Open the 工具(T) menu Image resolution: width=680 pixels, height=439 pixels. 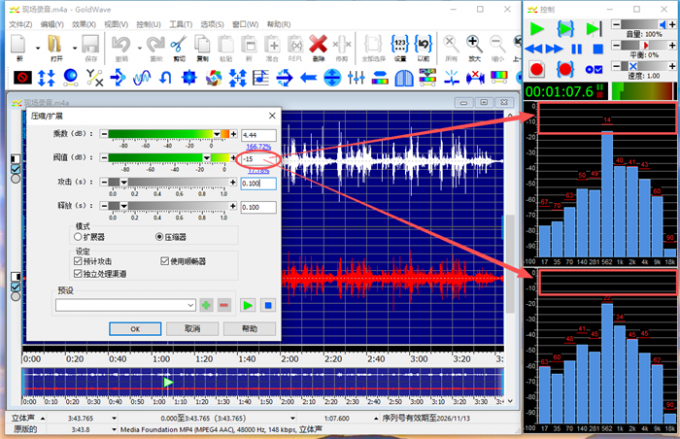[x=180, y=23]
